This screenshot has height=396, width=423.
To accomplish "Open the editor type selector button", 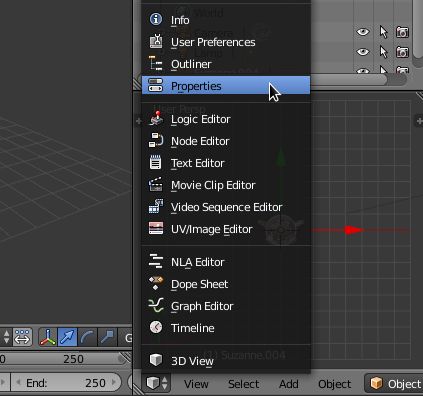I will click(x=157, y=383).
